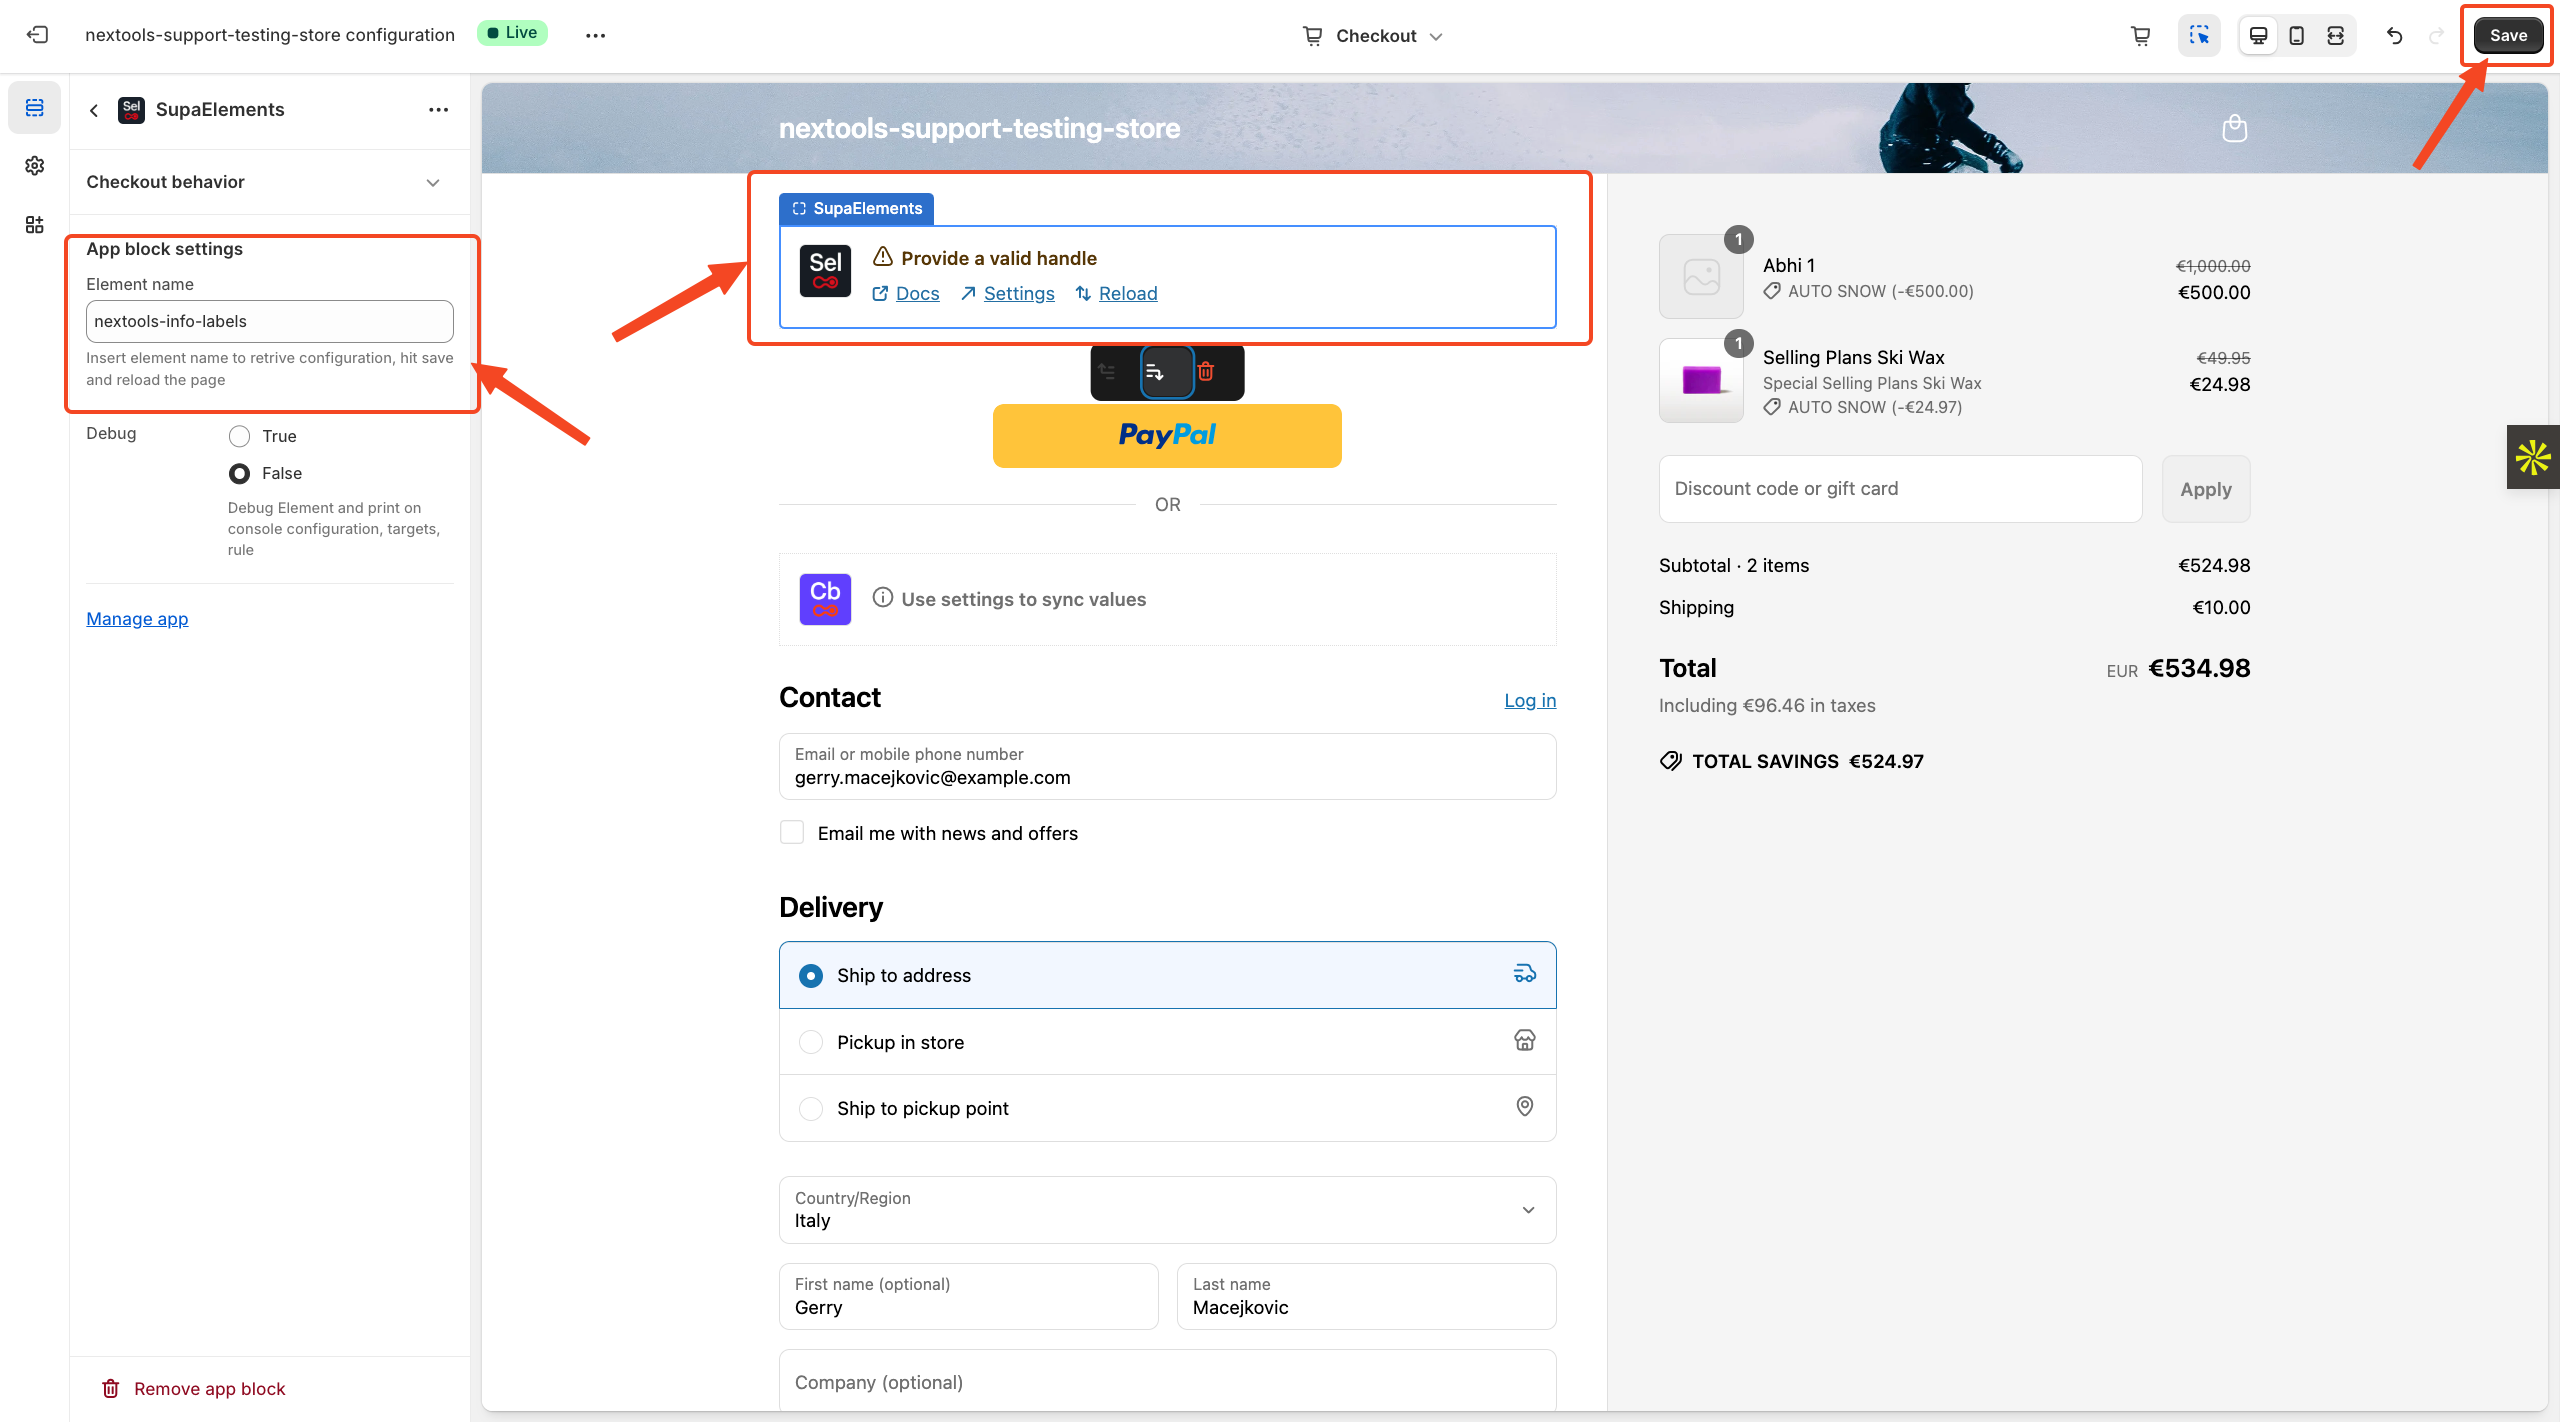The height and width of the screenshot is (1422, 2560).
Task: Open the settings gear in sidebar
Action: pos(35,165)
